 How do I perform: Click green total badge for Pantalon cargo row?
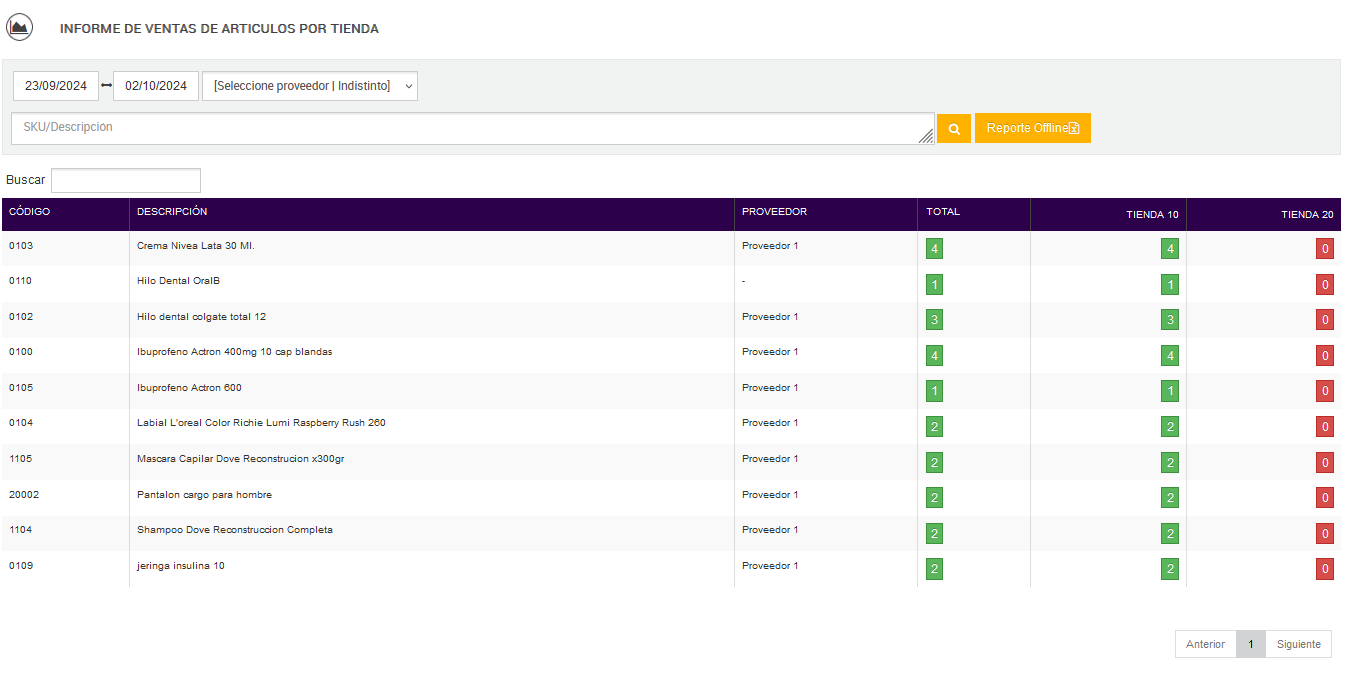click(934, 498)
